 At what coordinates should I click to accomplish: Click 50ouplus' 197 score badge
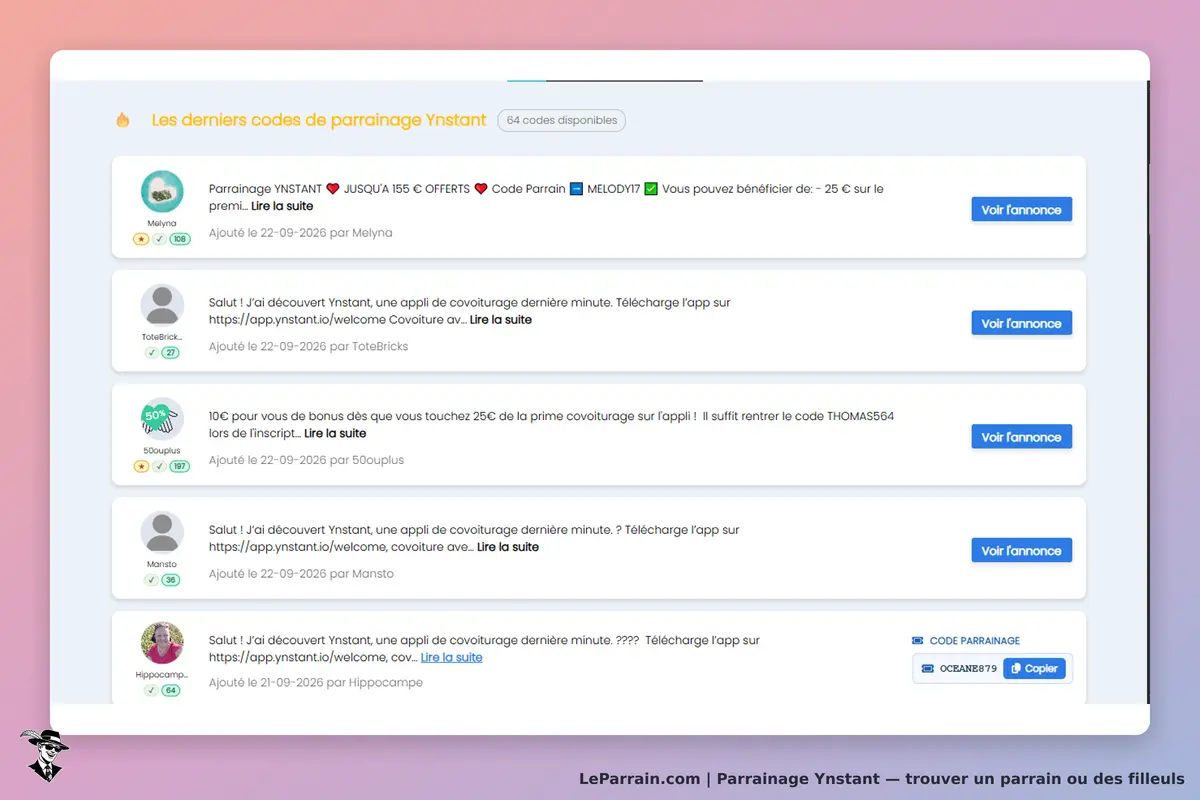pos(180,467)
